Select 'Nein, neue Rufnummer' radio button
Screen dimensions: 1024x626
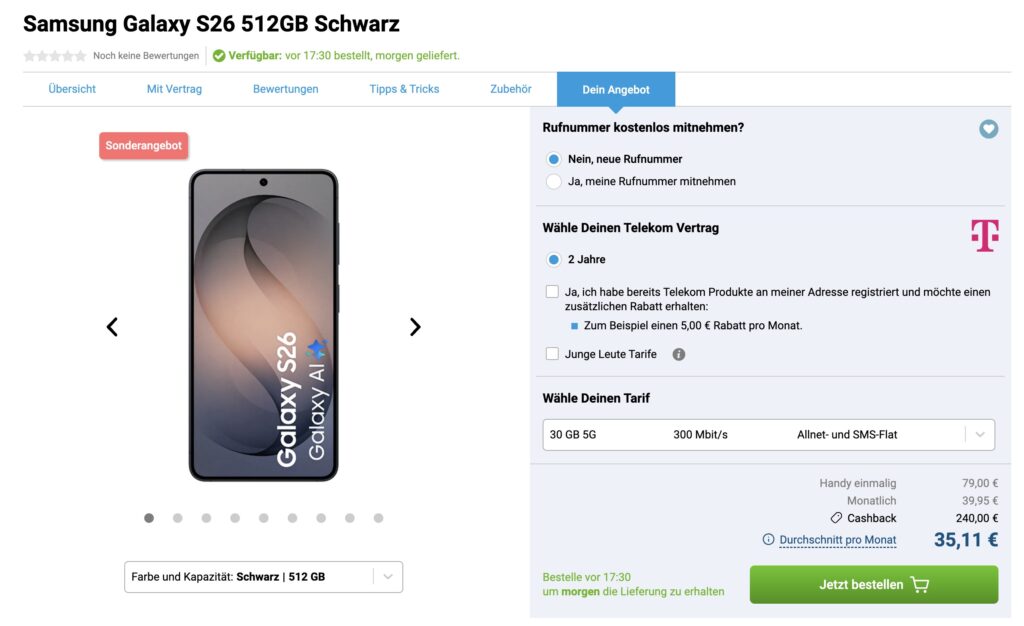point(554,159)
